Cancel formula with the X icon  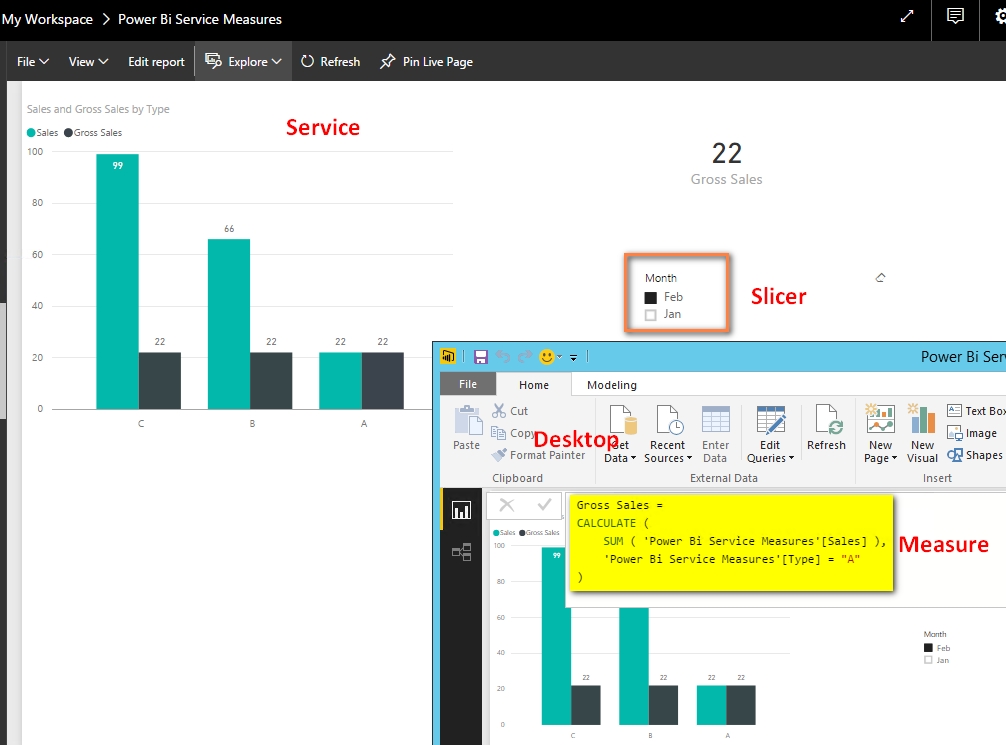pyautogui.click(x=507, y=505)
